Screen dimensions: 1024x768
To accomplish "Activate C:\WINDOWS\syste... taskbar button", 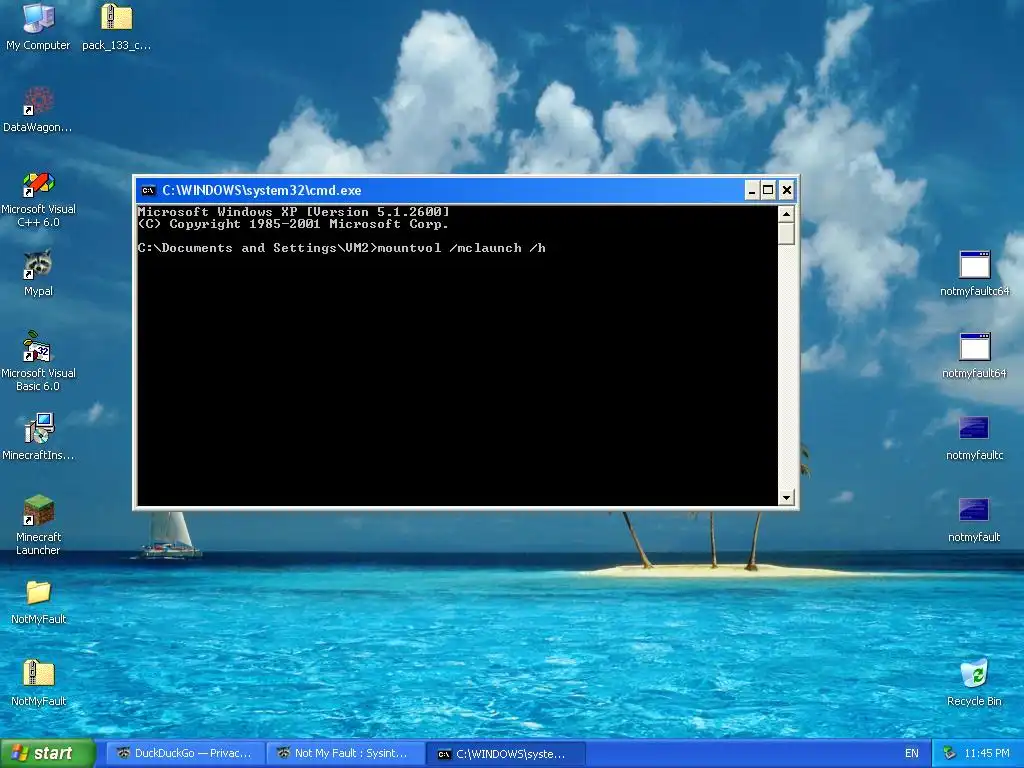I will pos(507,754).
